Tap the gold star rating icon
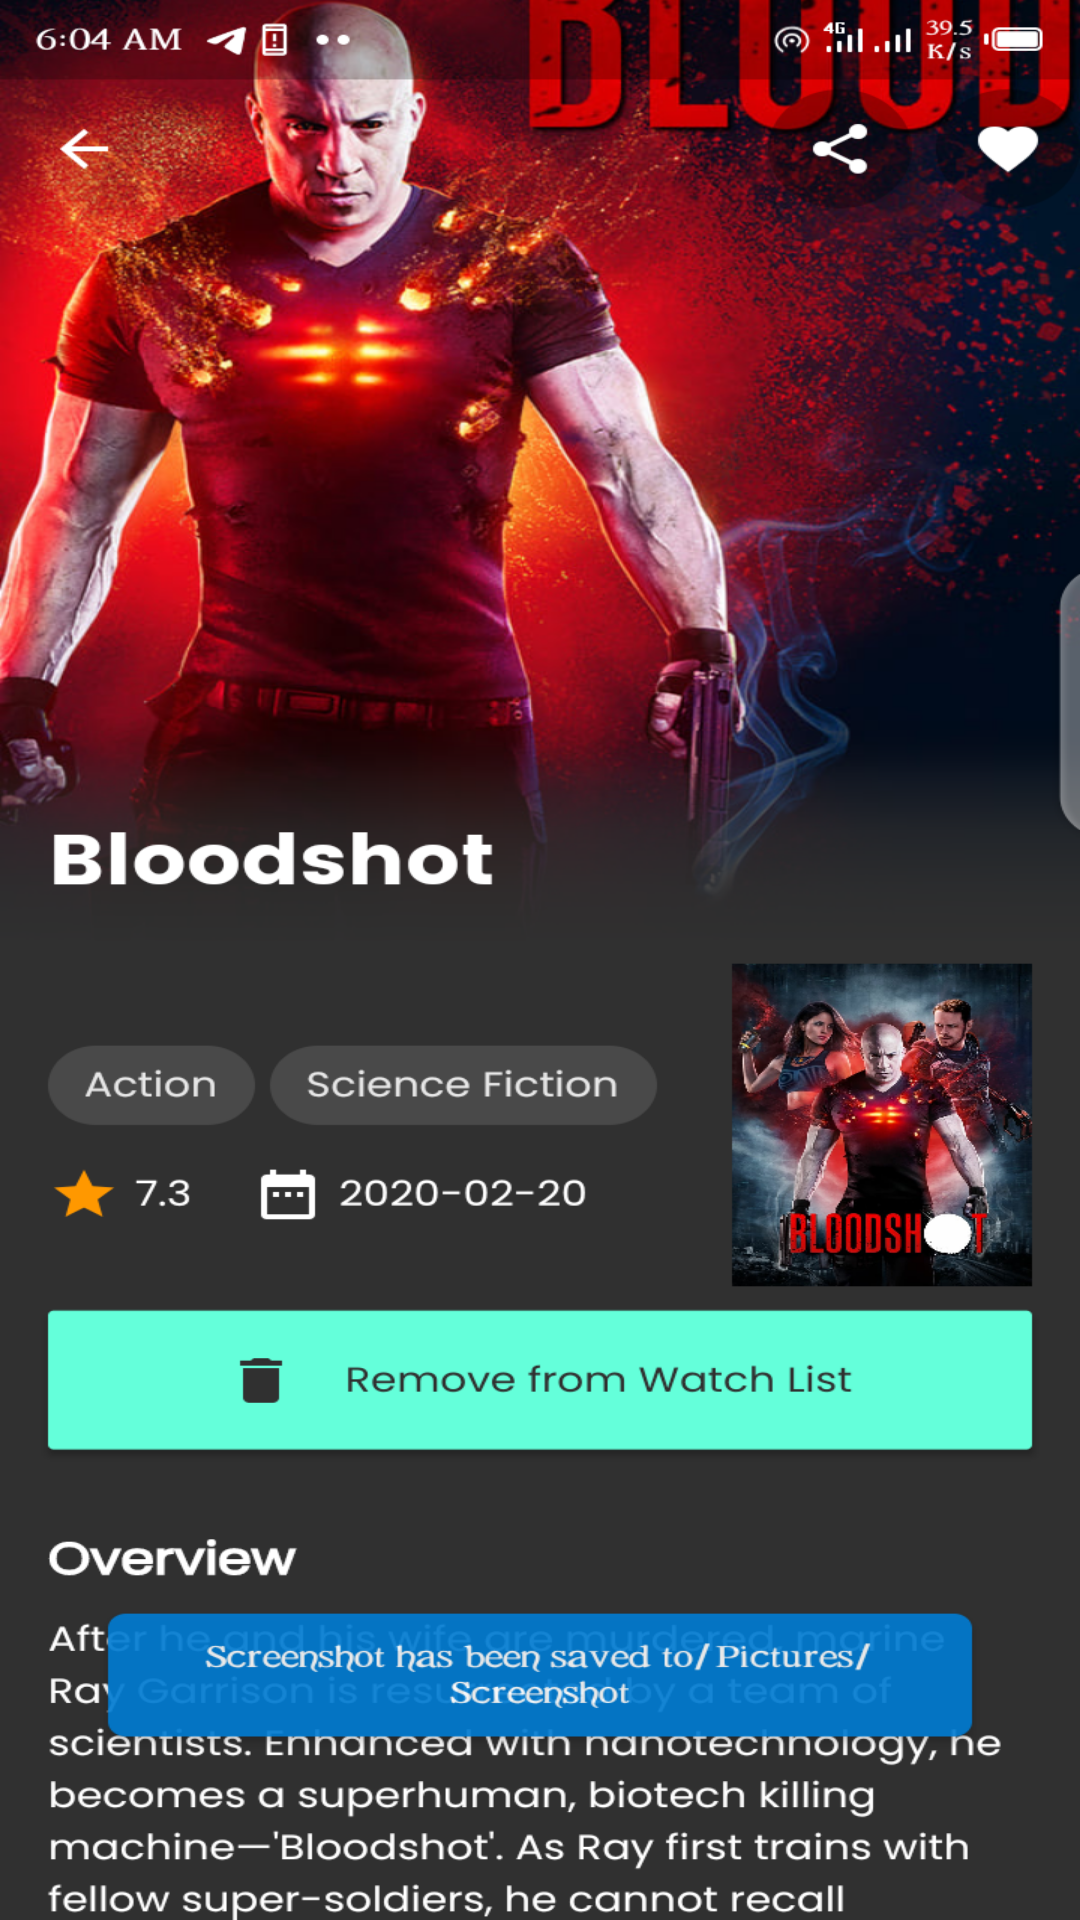This screenshot has height=1920, width=1080. pyautogui.click(x=84, y=1194)
